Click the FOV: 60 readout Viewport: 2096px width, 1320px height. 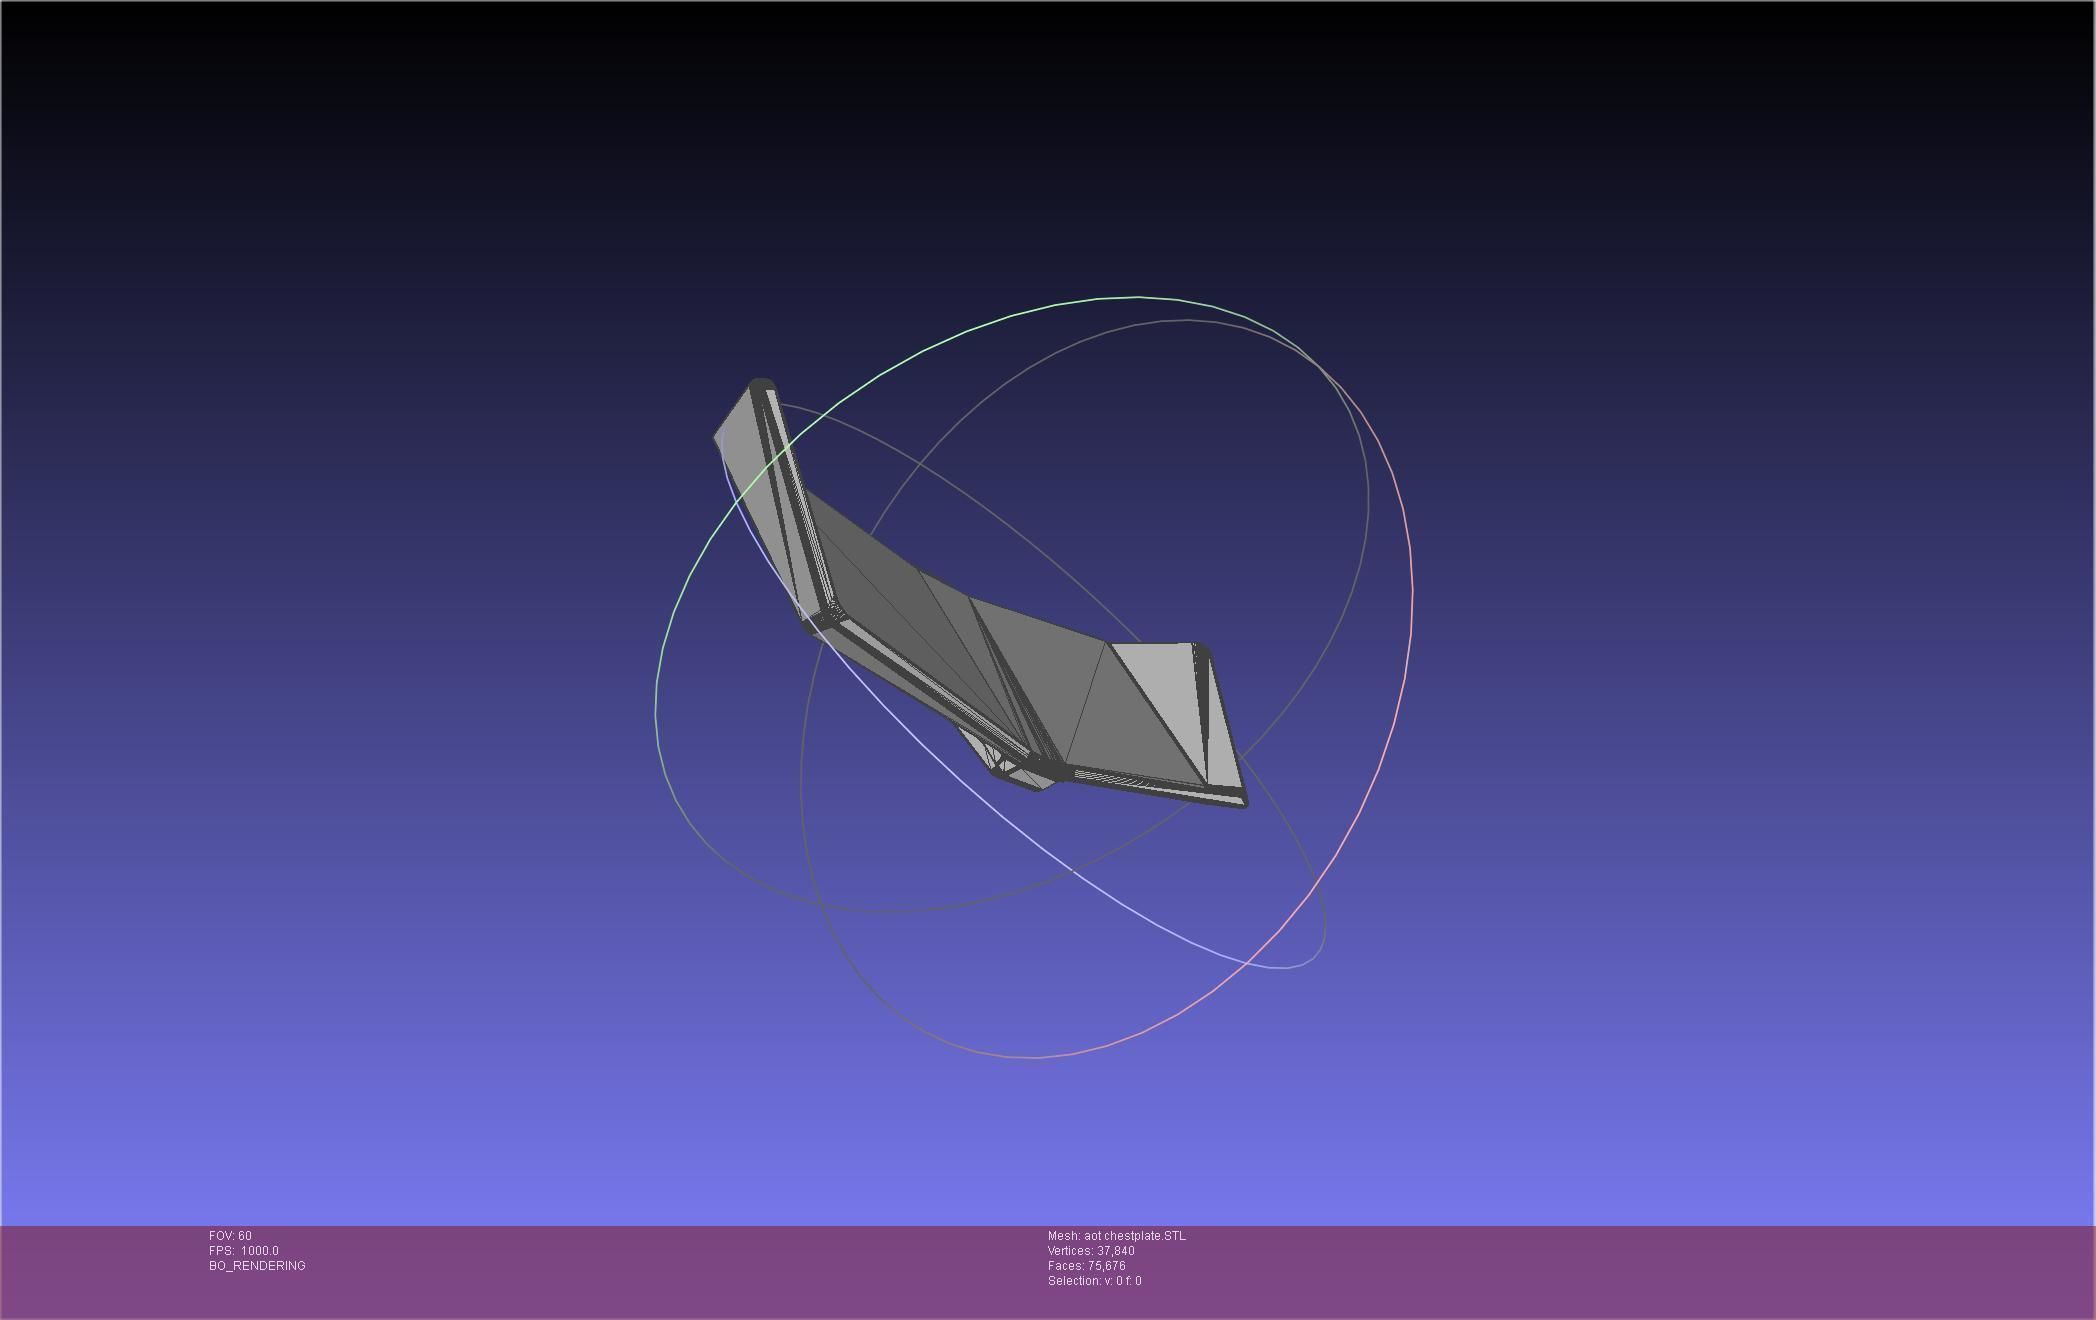pos(230,1236)
